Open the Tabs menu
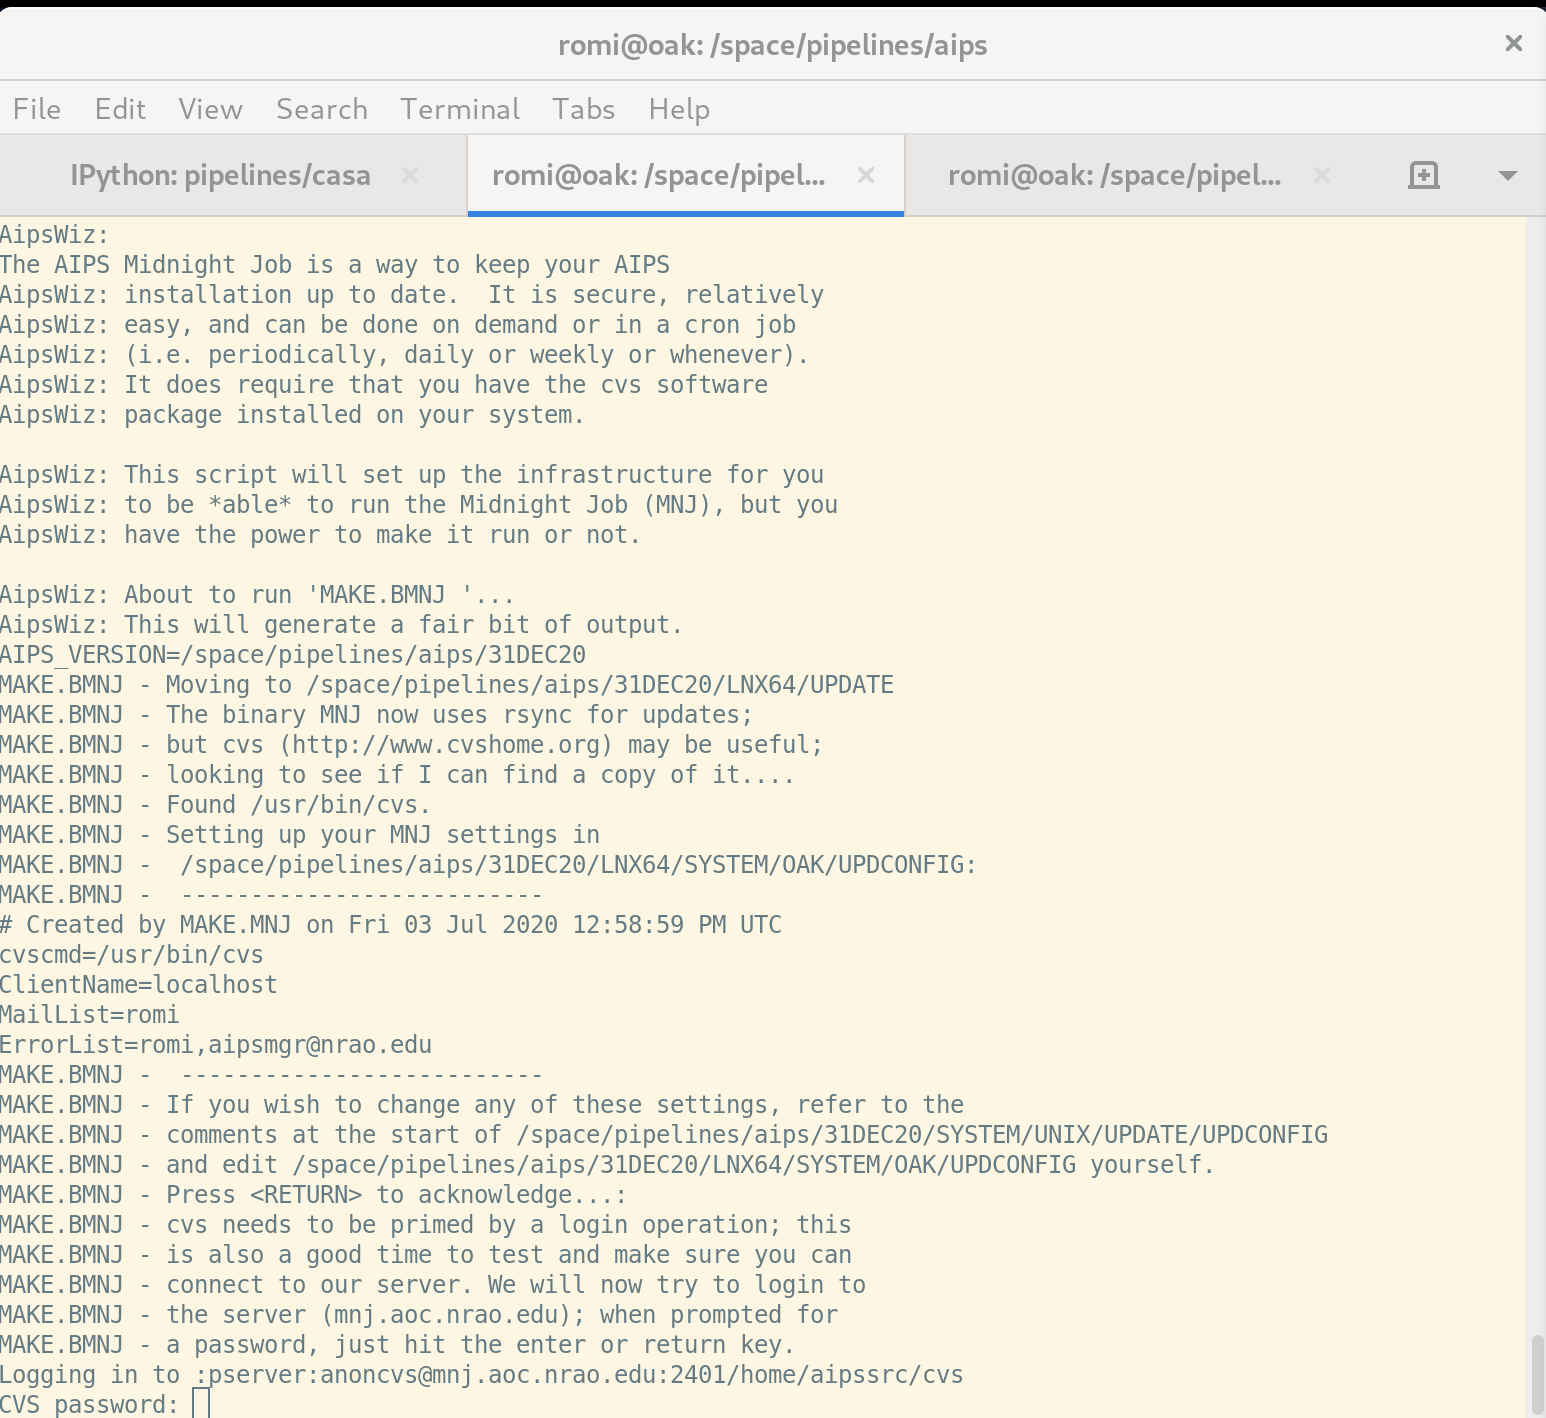The width and height of the screenshot is (1546, 1418). (584, 109)
